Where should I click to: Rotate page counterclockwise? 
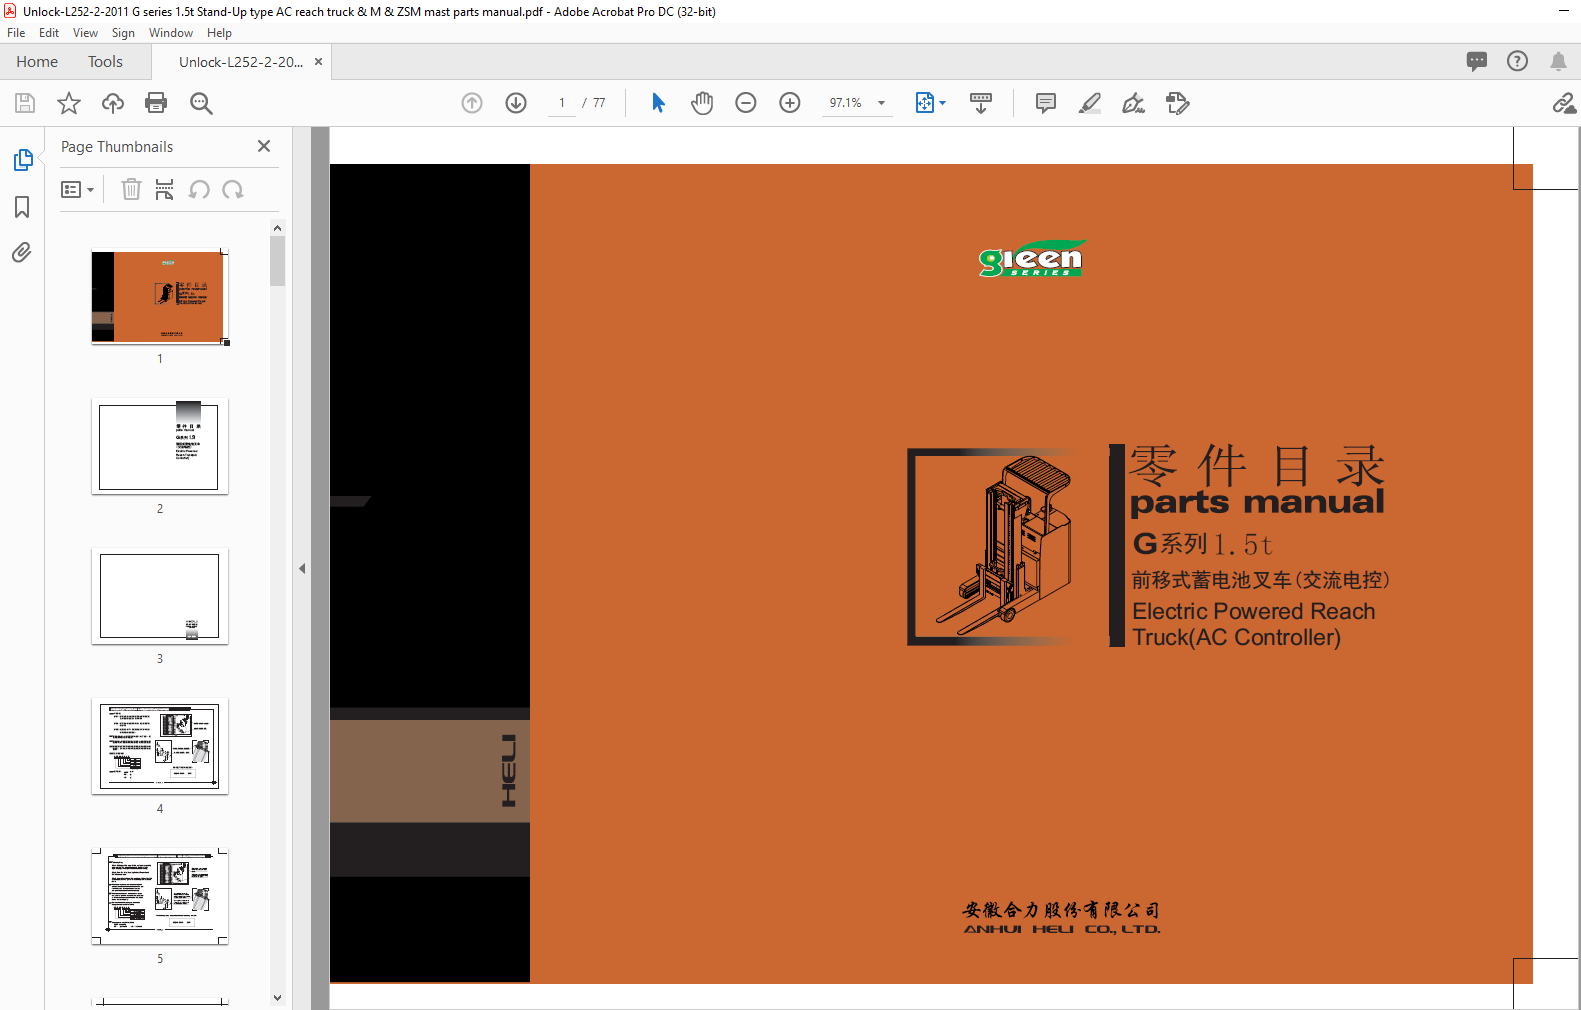pos(199,189)
